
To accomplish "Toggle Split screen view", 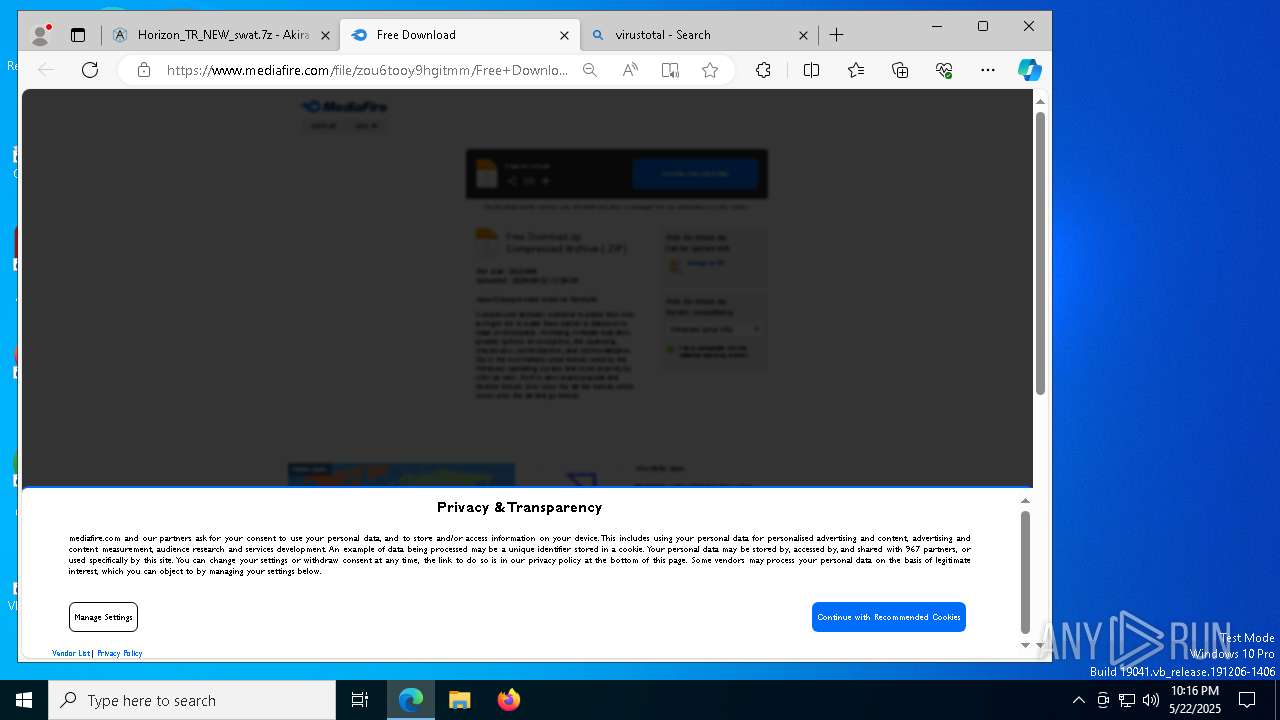I will point(811,70).
